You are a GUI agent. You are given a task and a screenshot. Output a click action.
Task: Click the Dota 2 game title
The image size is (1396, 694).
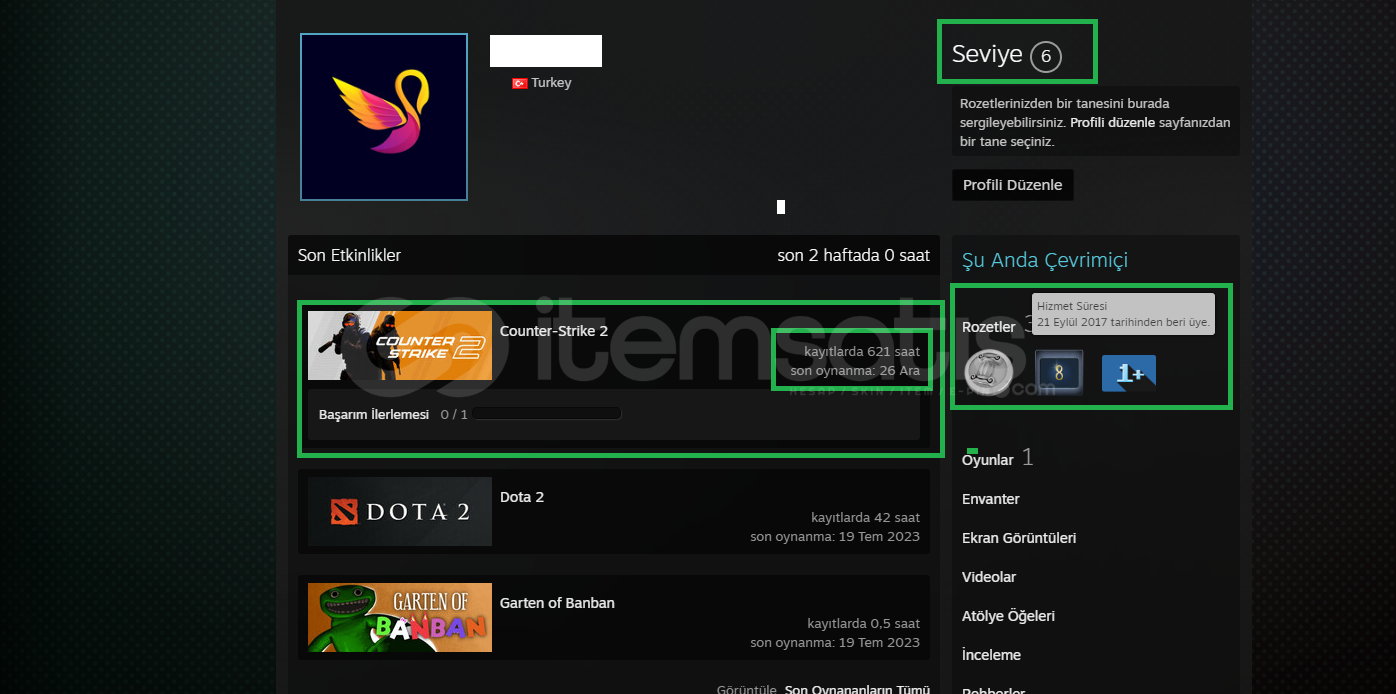click(x=522, y=497)
